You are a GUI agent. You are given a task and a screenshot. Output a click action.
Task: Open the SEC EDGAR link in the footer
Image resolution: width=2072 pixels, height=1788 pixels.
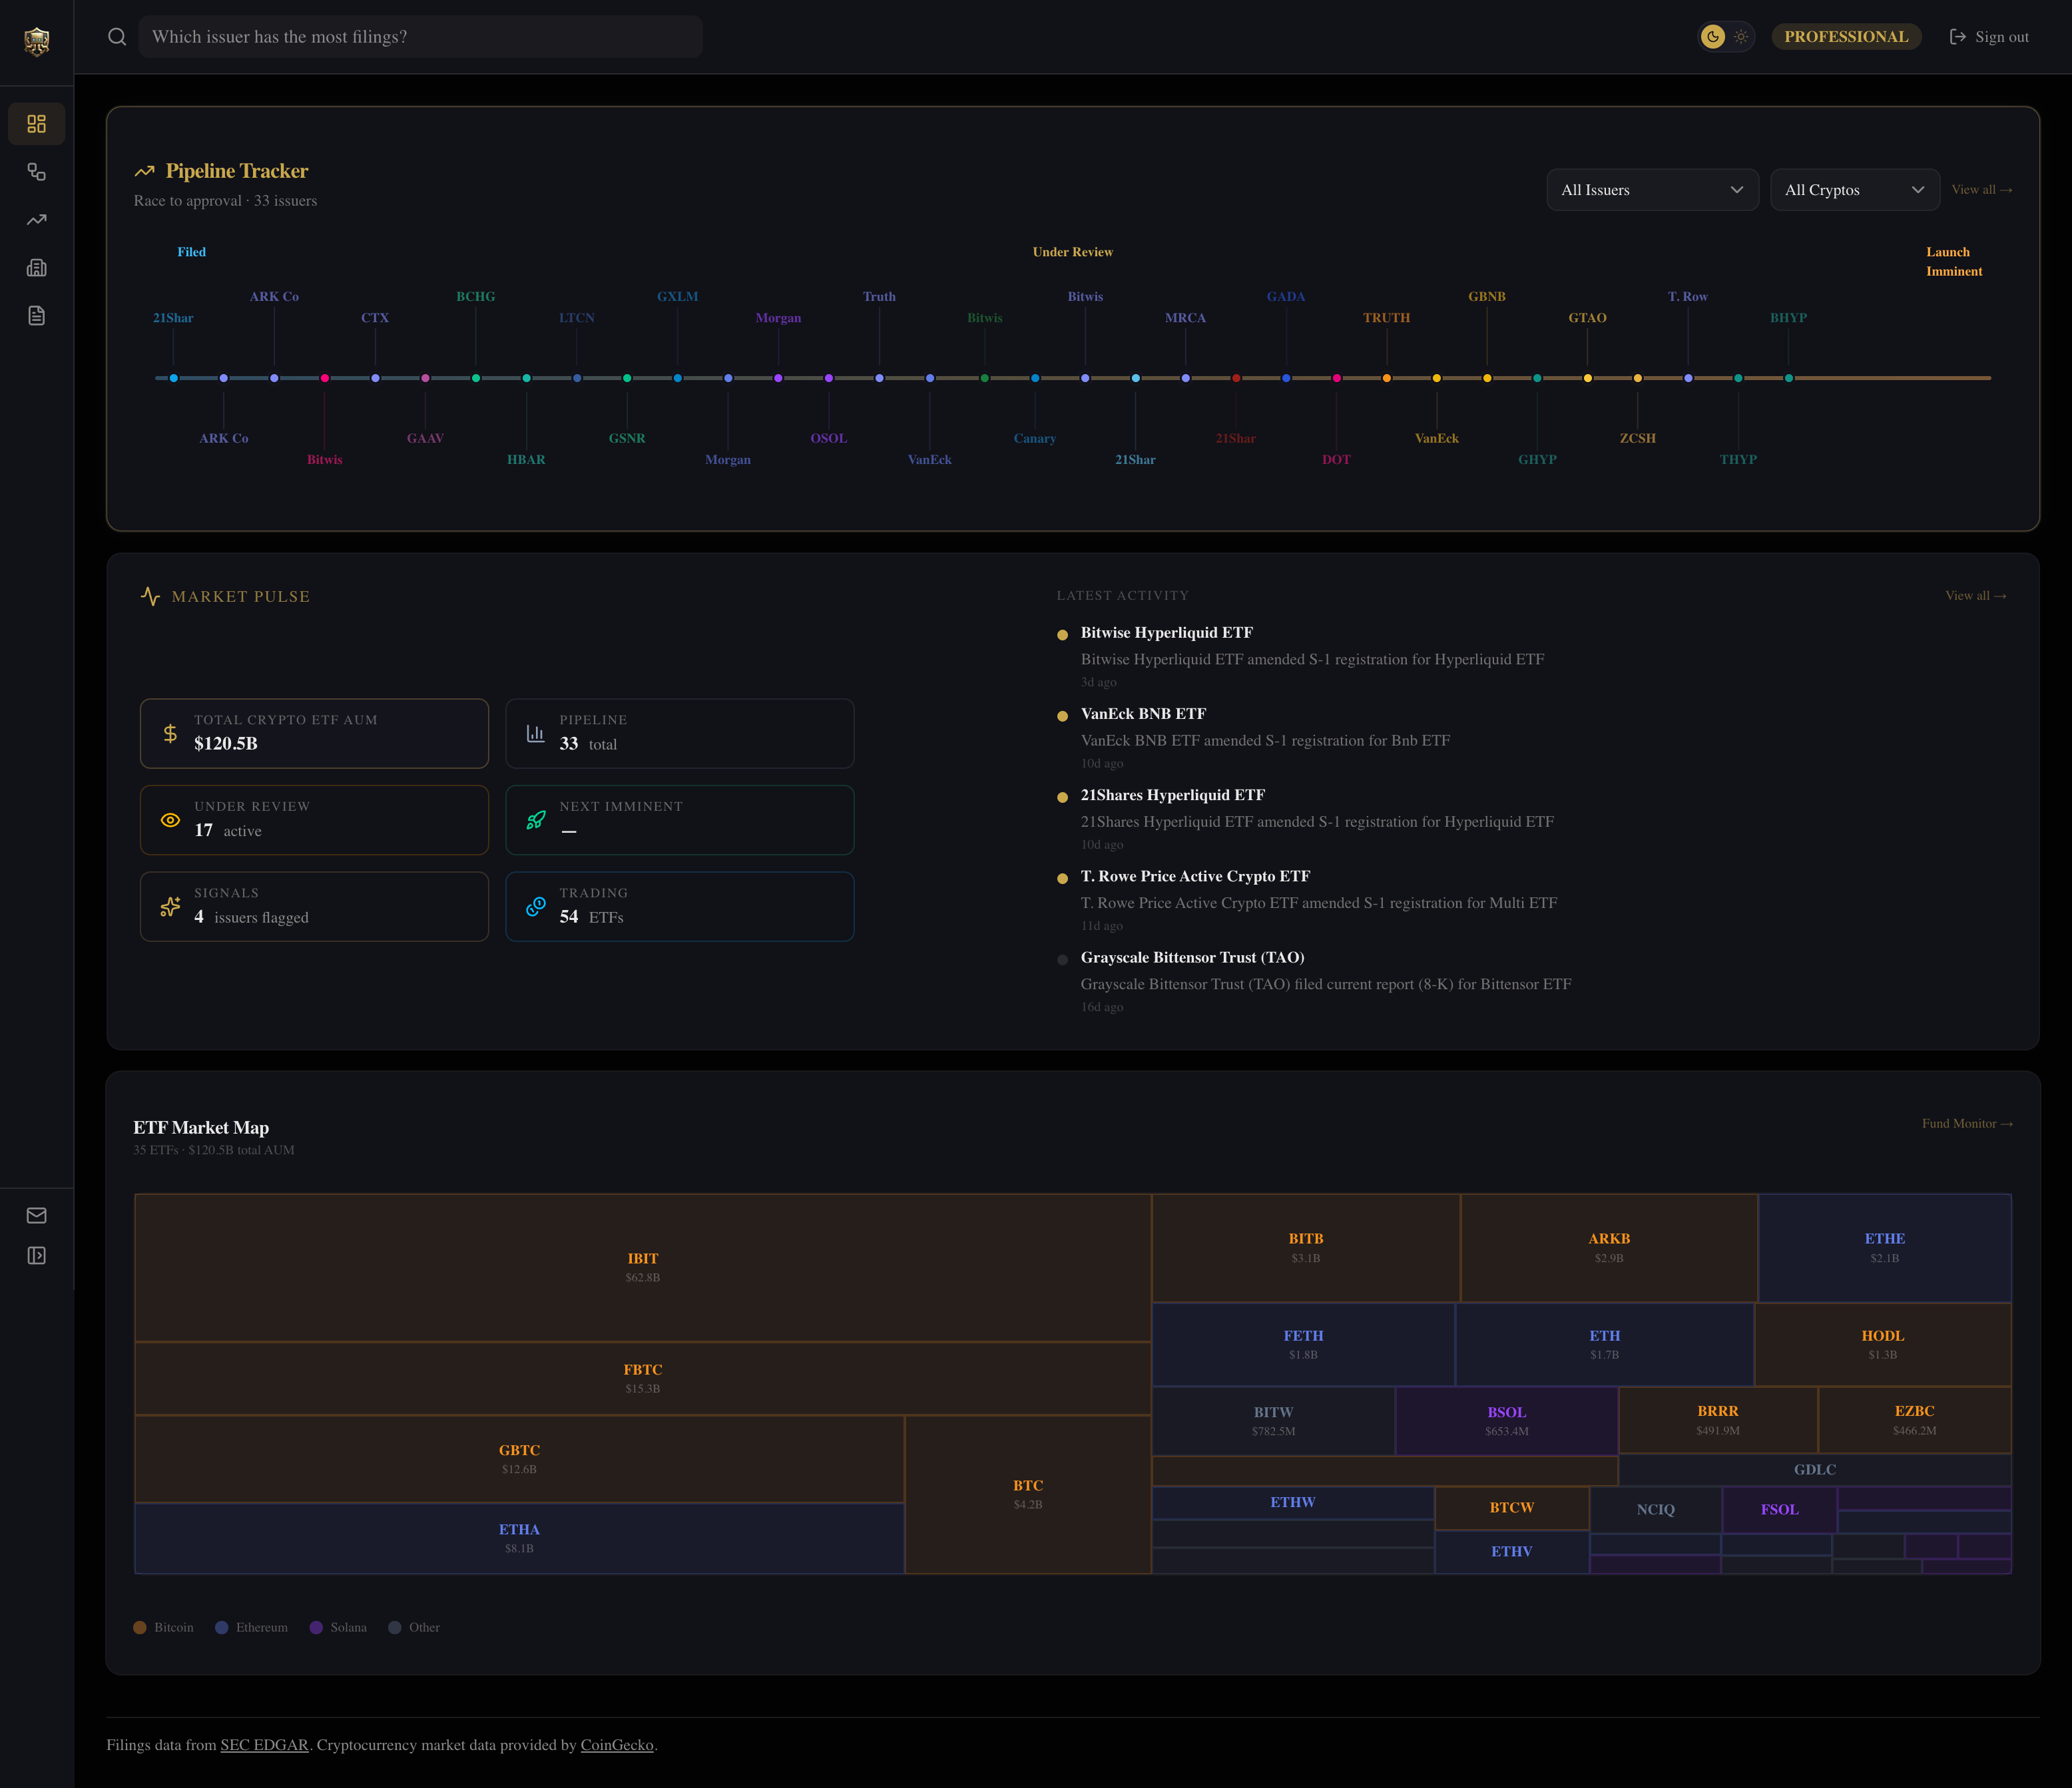[264, 1745]
